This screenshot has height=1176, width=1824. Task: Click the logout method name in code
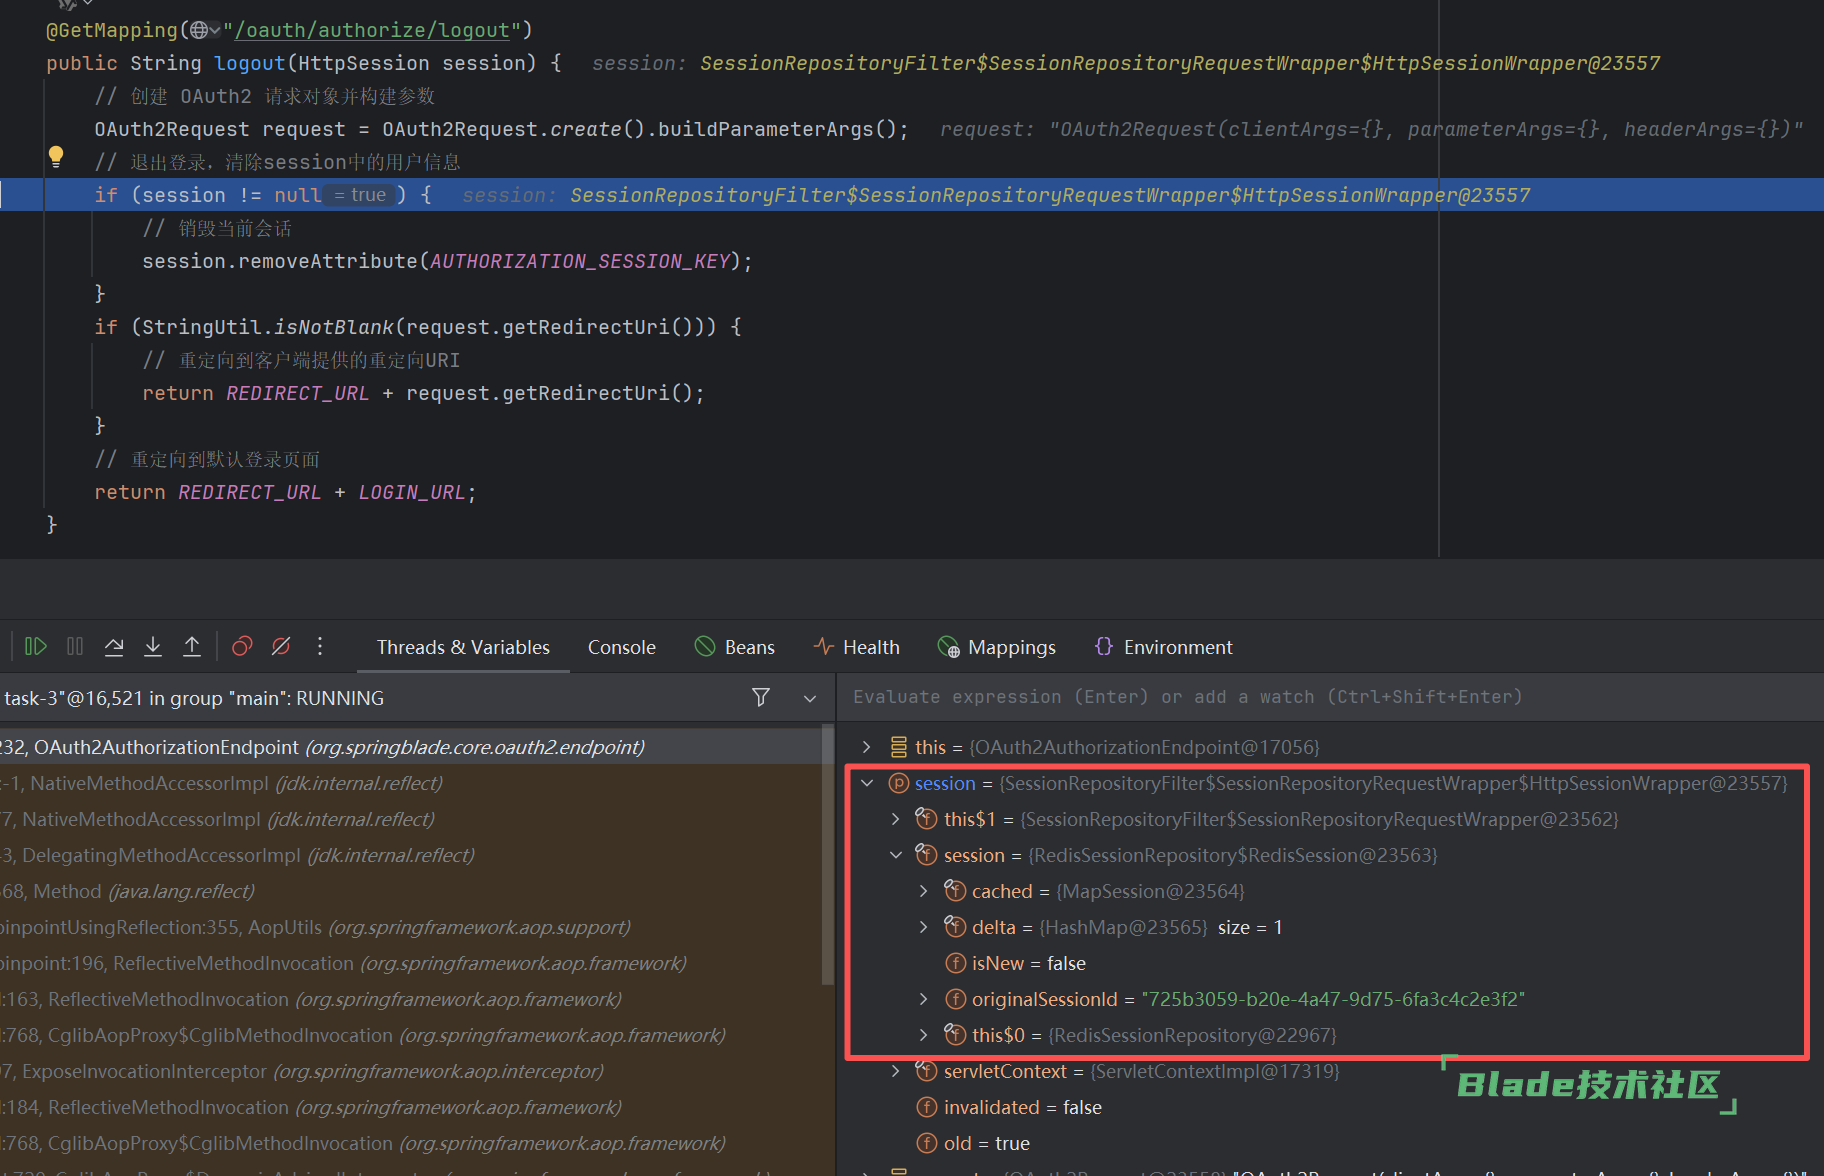click(x=250, y=63)
